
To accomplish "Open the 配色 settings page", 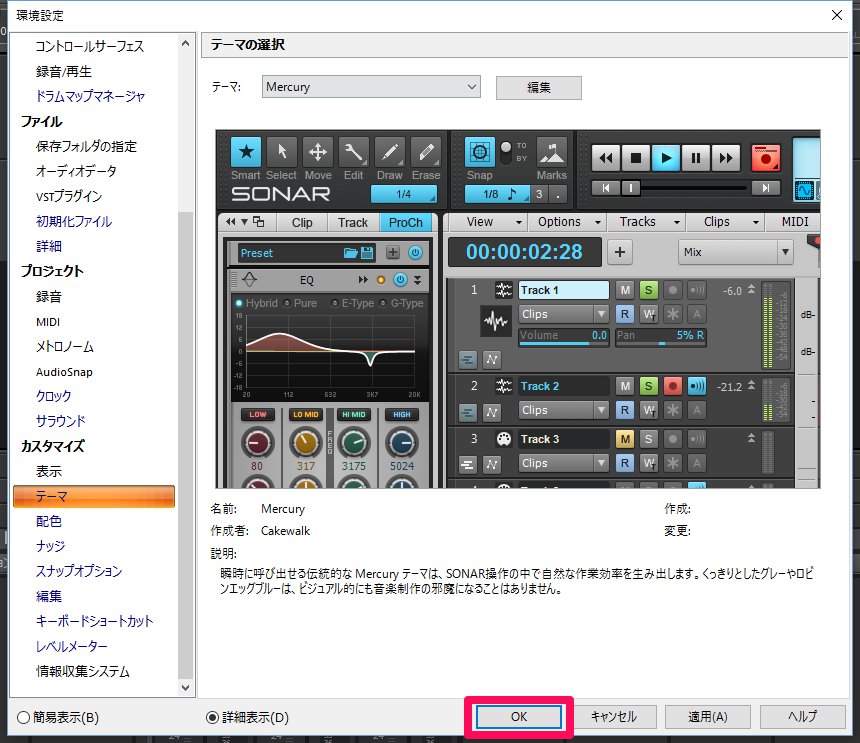I will pyautogui.click(x=49, y=521).
